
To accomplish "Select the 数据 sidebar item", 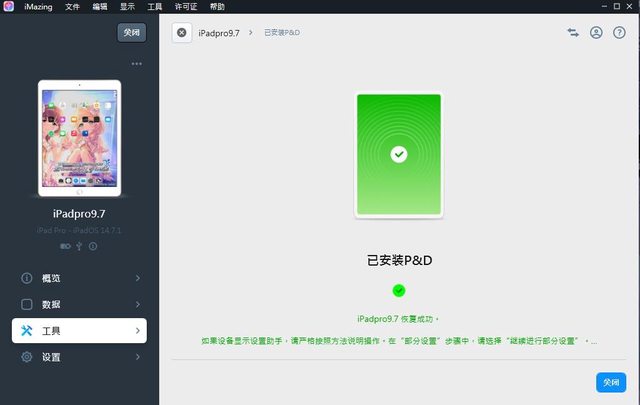I will pos(79,304).
